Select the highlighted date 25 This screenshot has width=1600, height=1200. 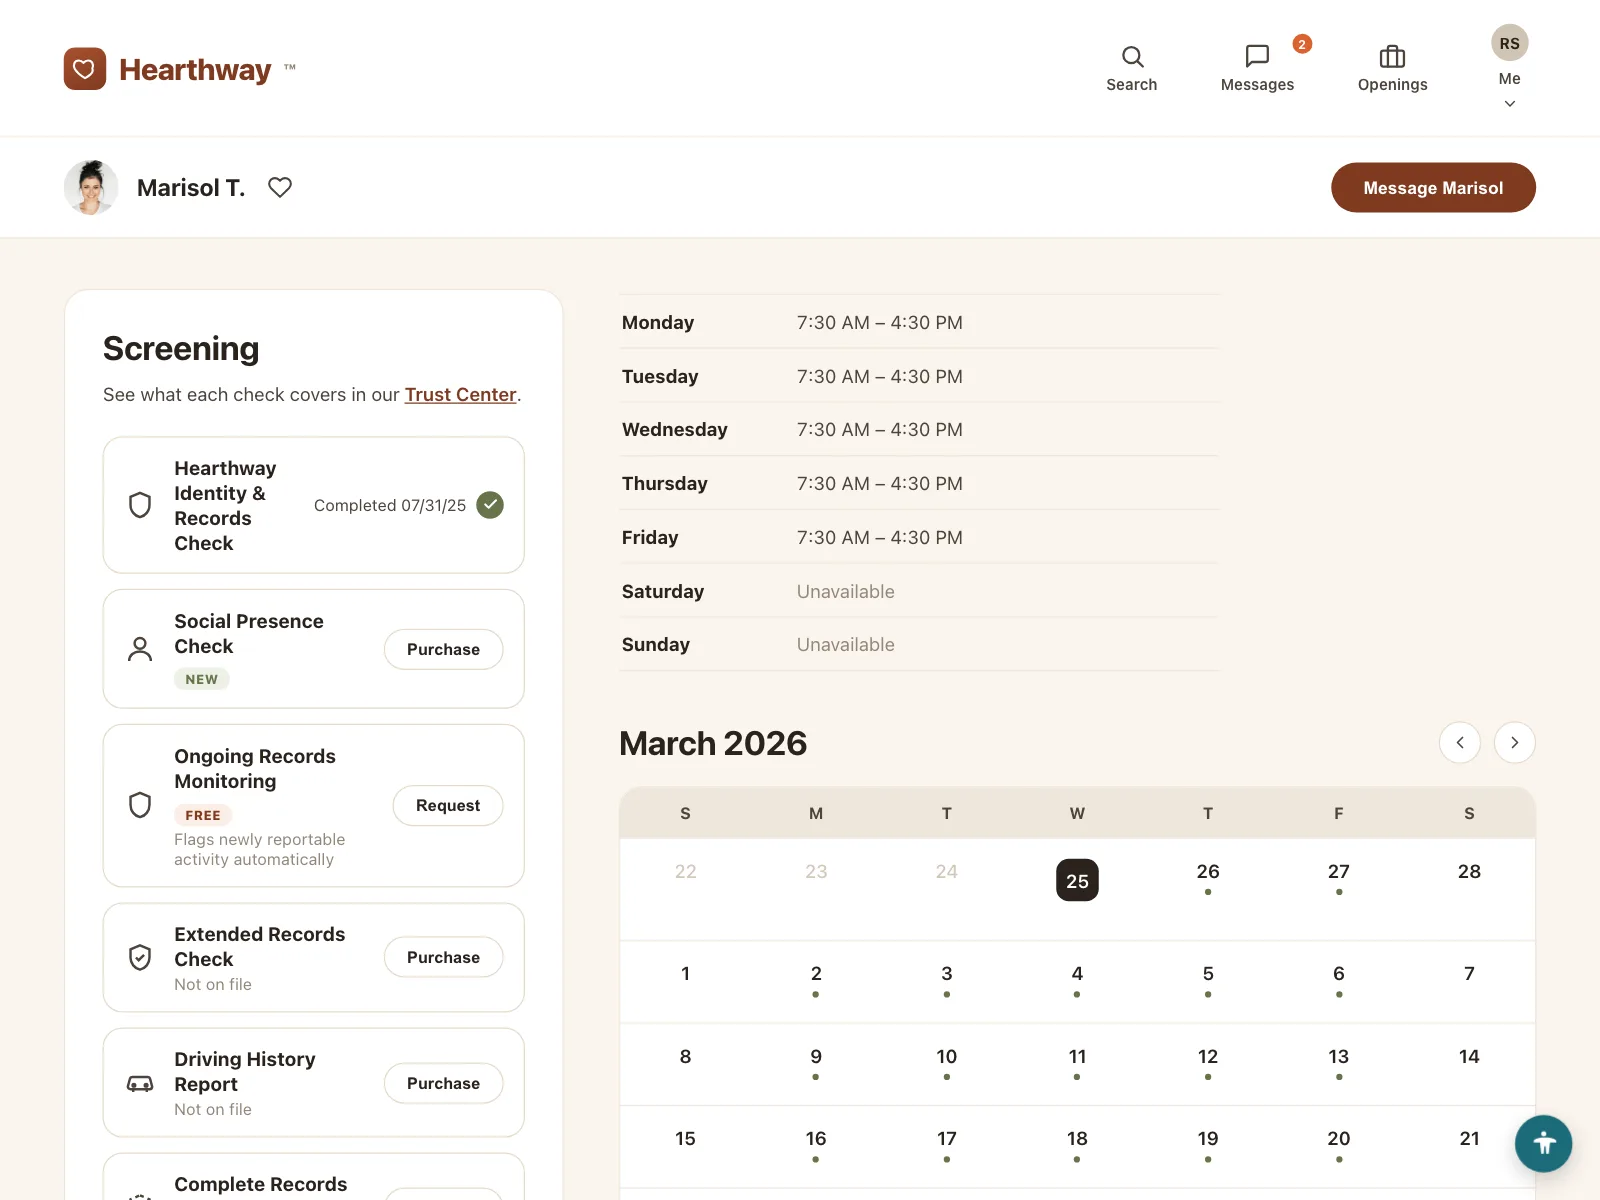coord(1077,880)
